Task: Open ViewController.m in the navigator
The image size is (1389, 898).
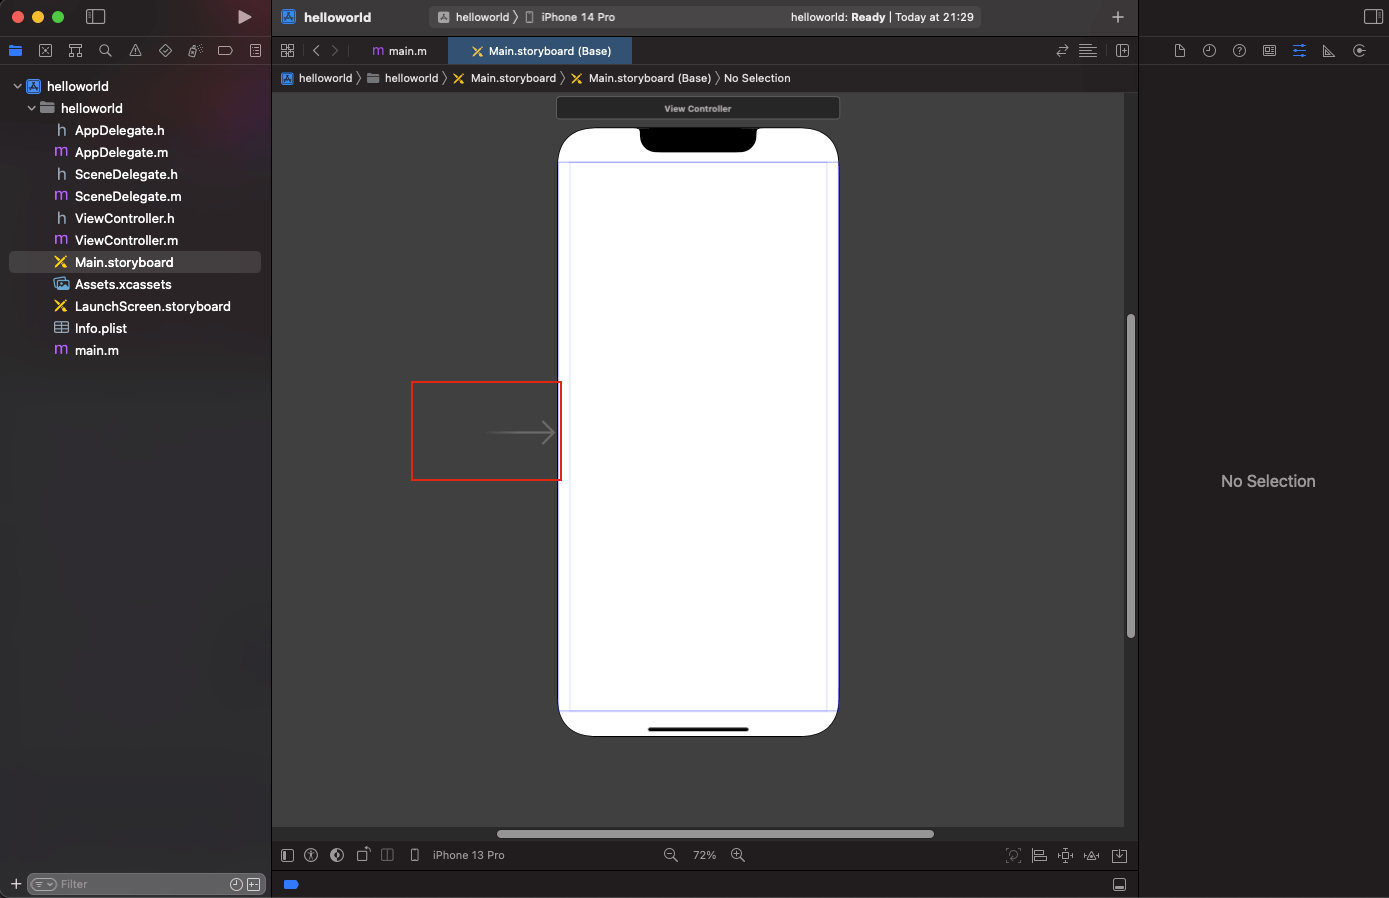Action: [126, 240]
